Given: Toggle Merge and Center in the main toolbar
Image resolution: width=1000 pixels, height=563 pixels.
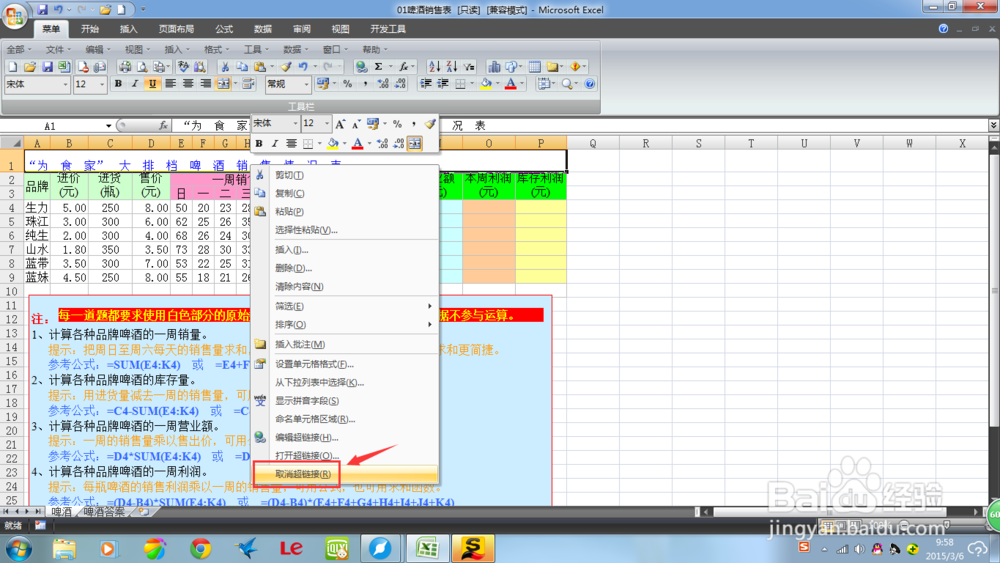Looking at the screenshot, I should pyautogui.click(x=223, y=84).
